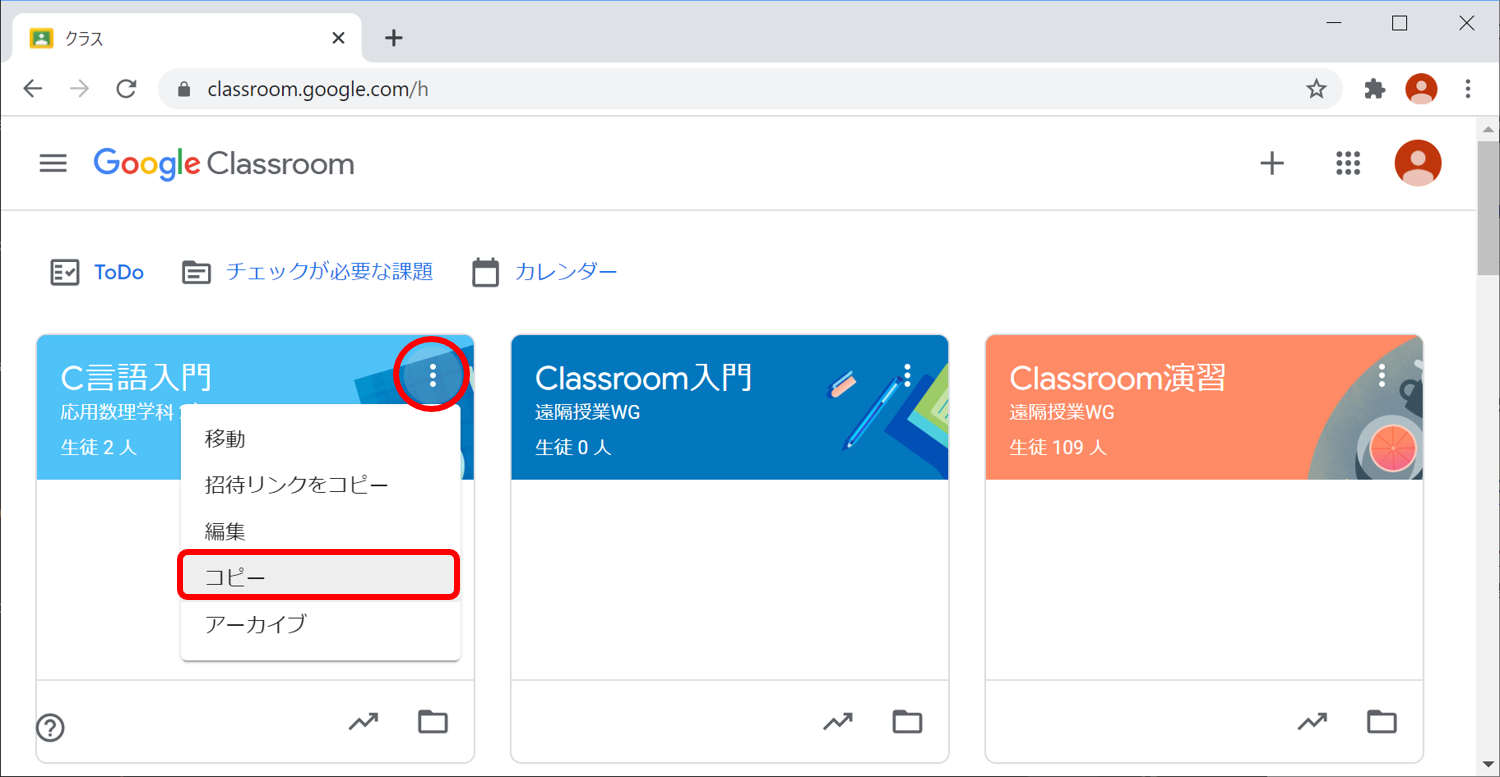Image resolution: width=1500 pixels, height=777 pixels.
Task: Open Drive folder icon on C言語入門 card
Action: [433, 721]
